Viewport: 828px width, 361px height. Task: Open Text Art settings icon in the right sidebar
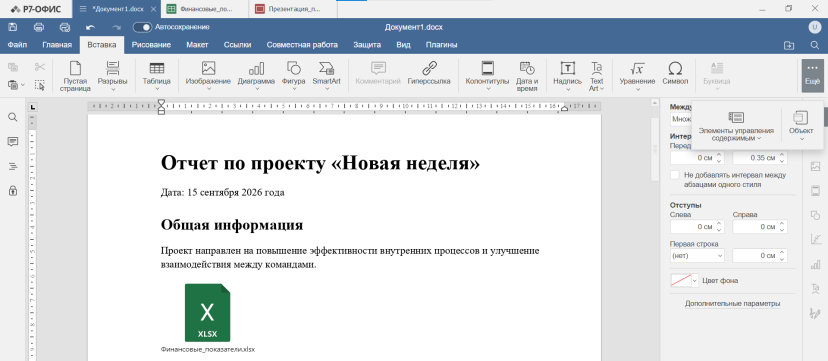pyautogui.click(x=815, y=289)
